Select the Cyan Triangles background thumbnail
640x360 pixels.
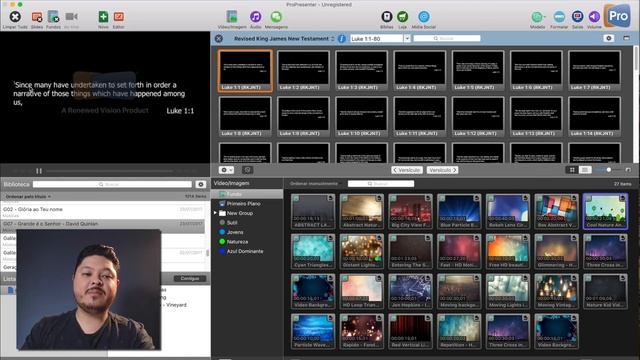(x=313, y=251)
